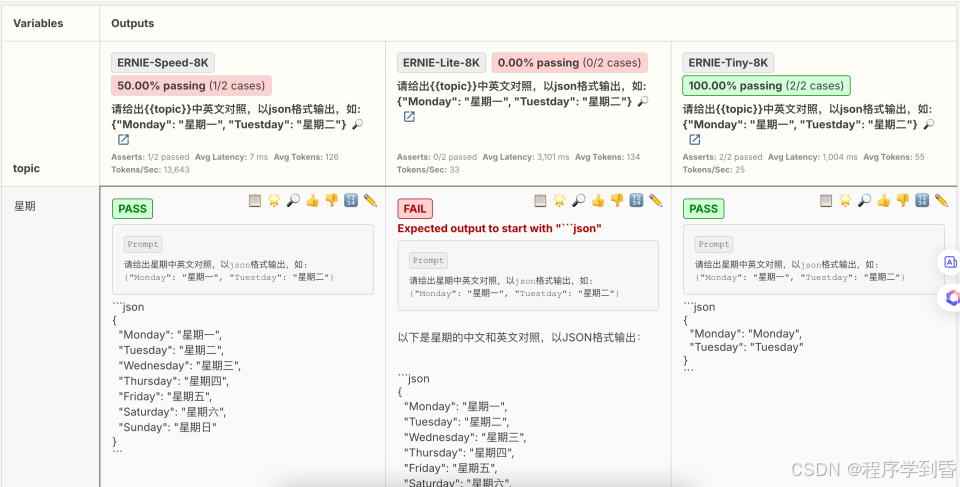Click the ERNIE-Tiny-8K model badge
This screenshot has width=960, height=487.
[728, 62]
